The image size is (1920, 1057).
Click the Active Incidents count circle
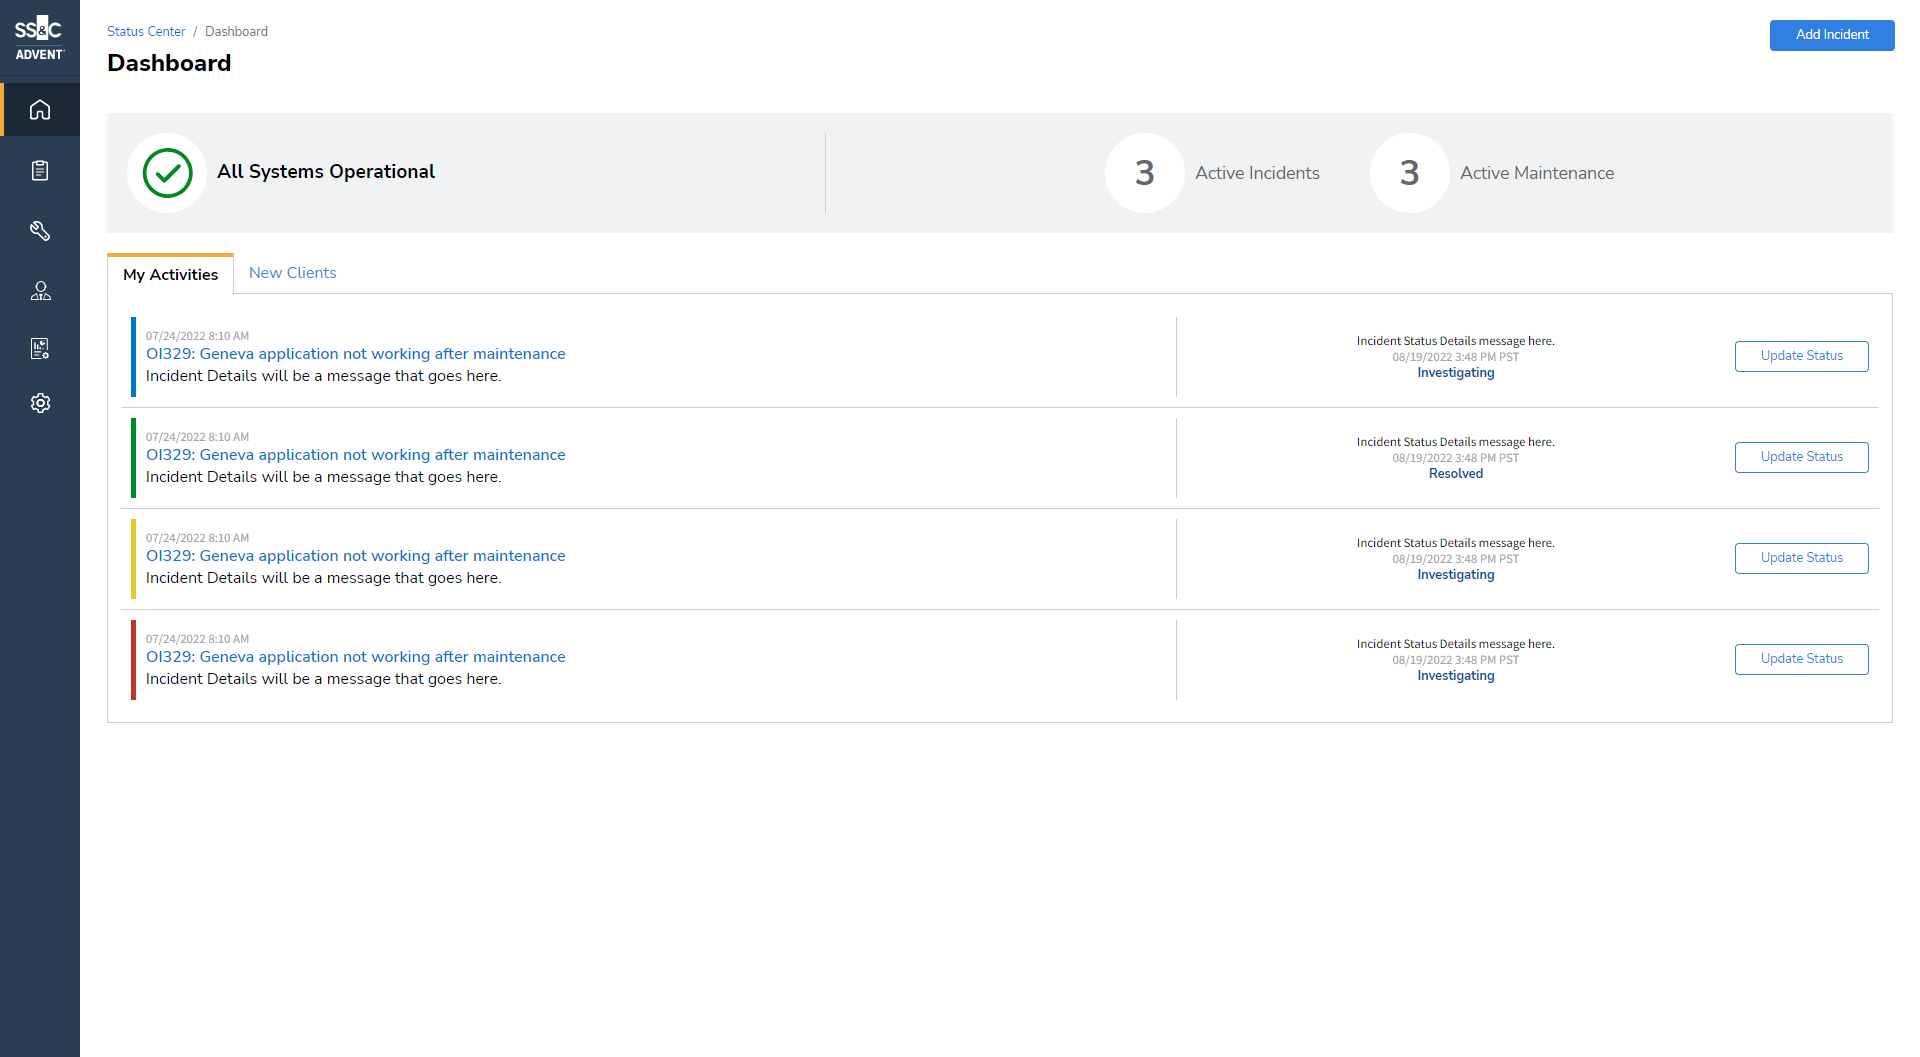click(x=1144, y=173)
